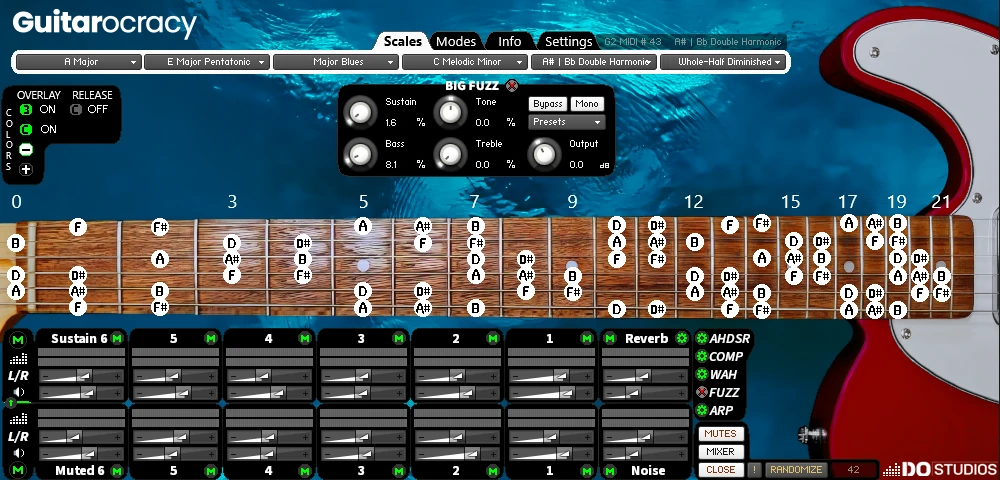Viewport: 1000px width, 480px height.
Task: Click the Bass value 8.1 in Big Fuzz
Action: pos(392,164)
